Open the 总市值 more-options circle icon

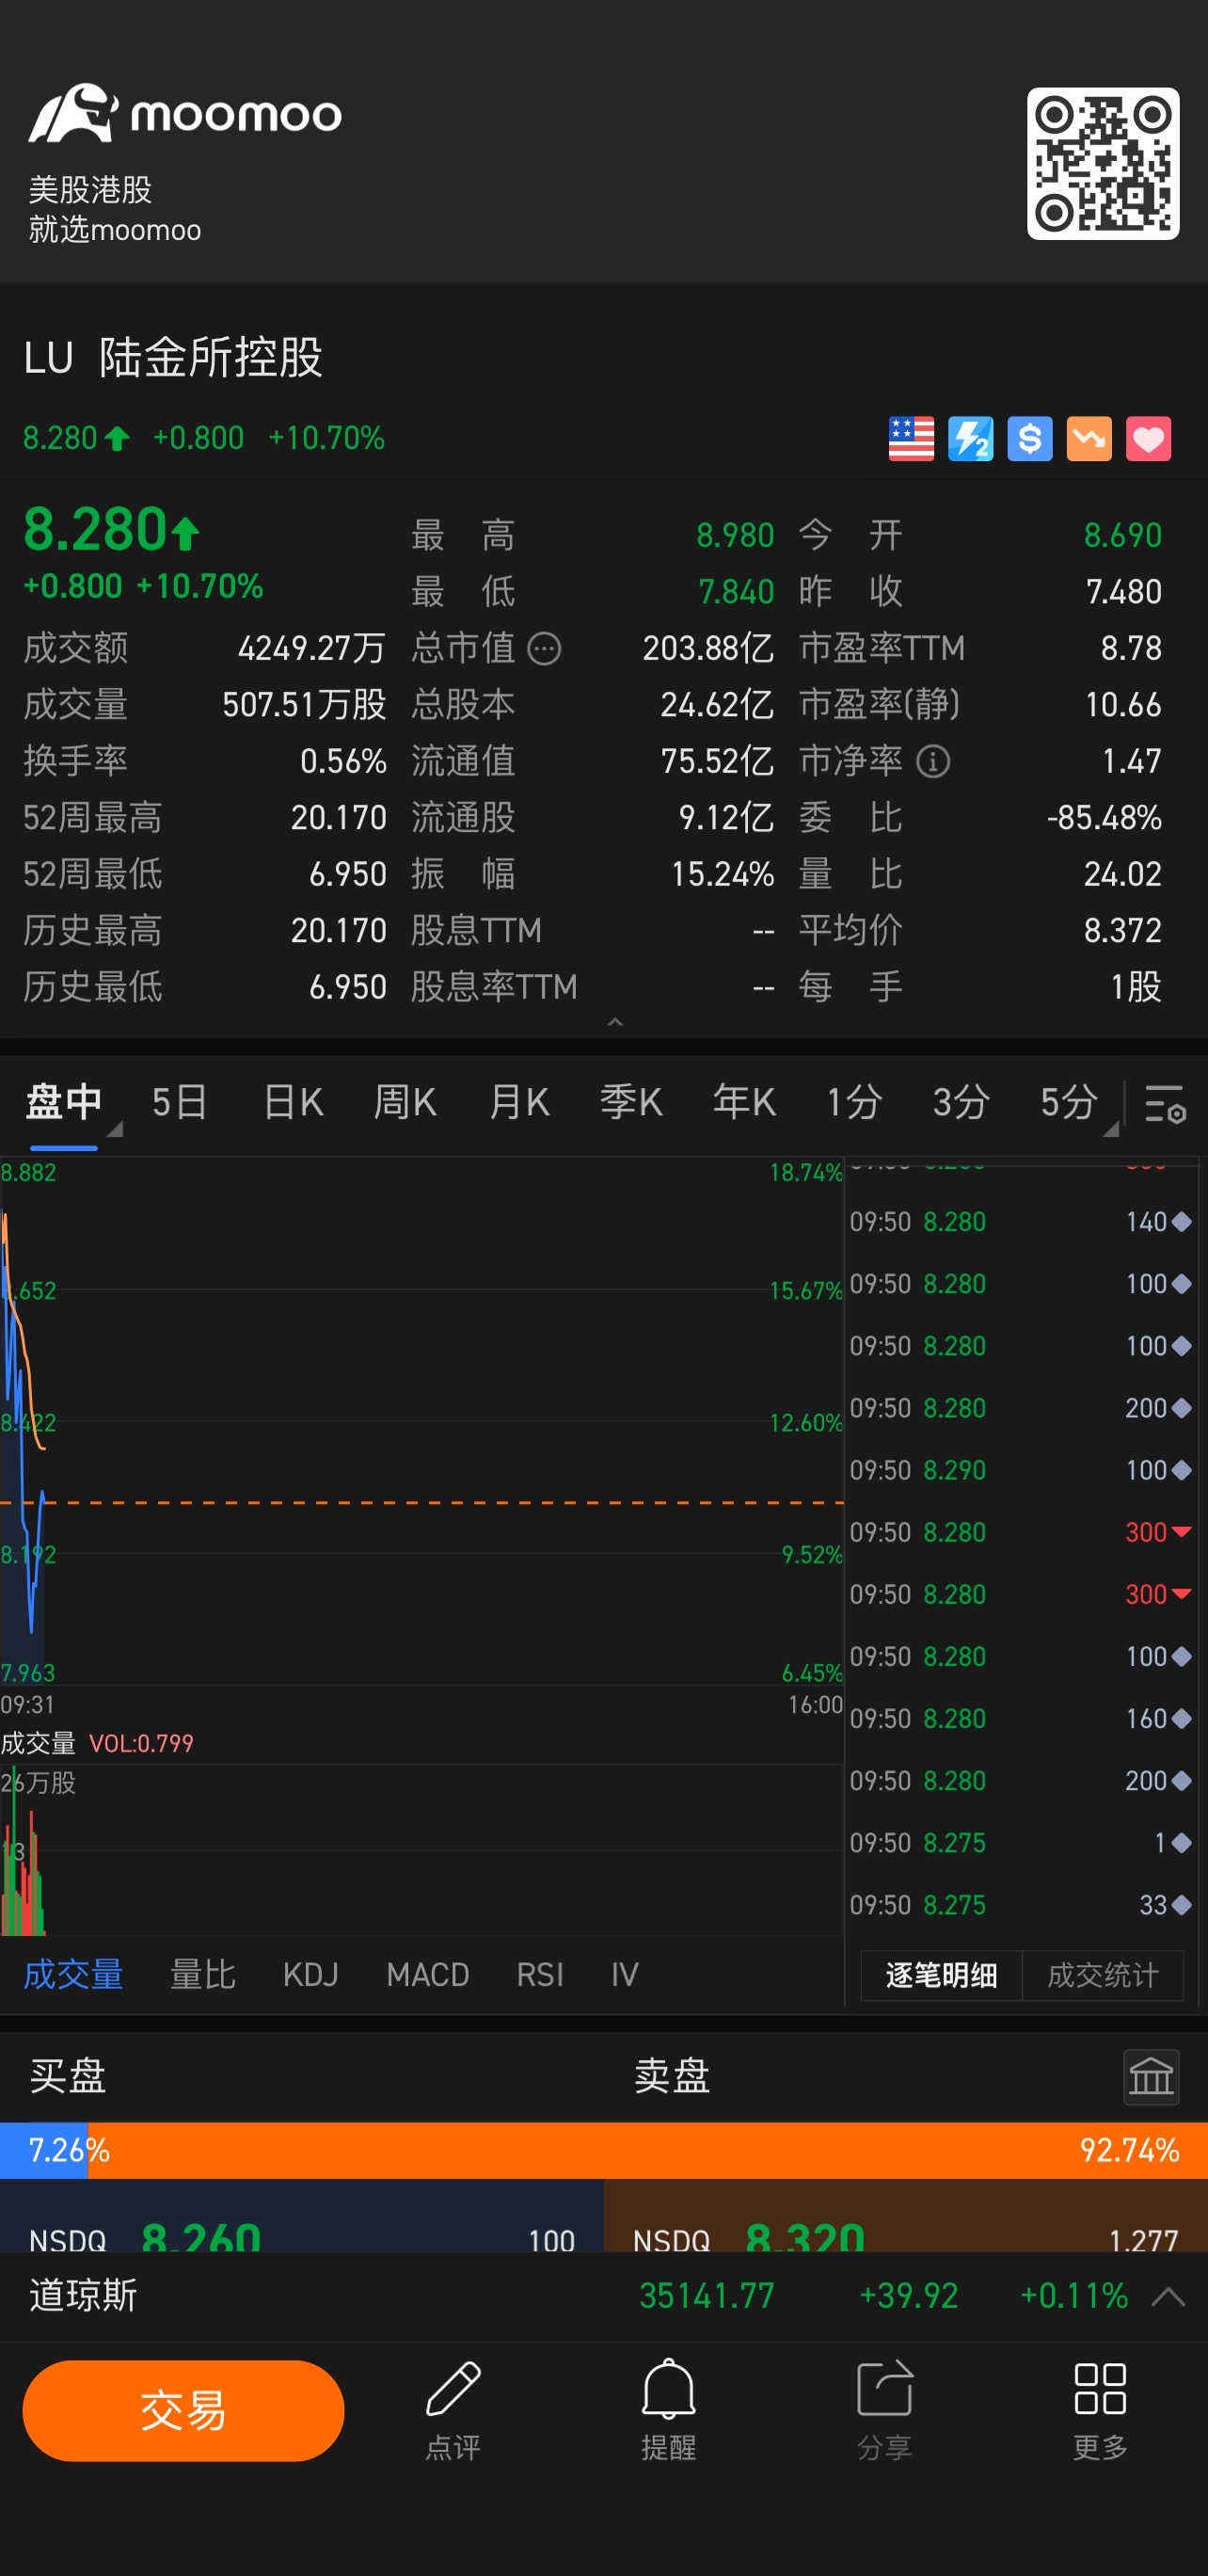click(544, 649)
